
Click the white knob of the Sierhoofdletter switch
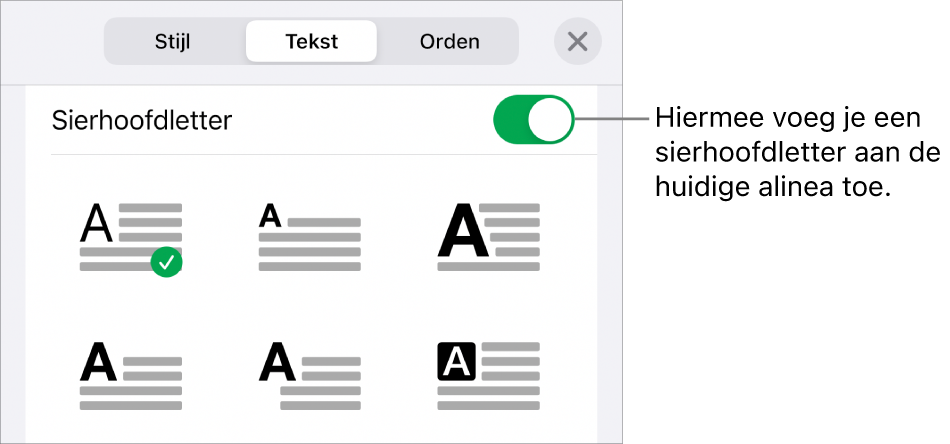click(551, 122)
